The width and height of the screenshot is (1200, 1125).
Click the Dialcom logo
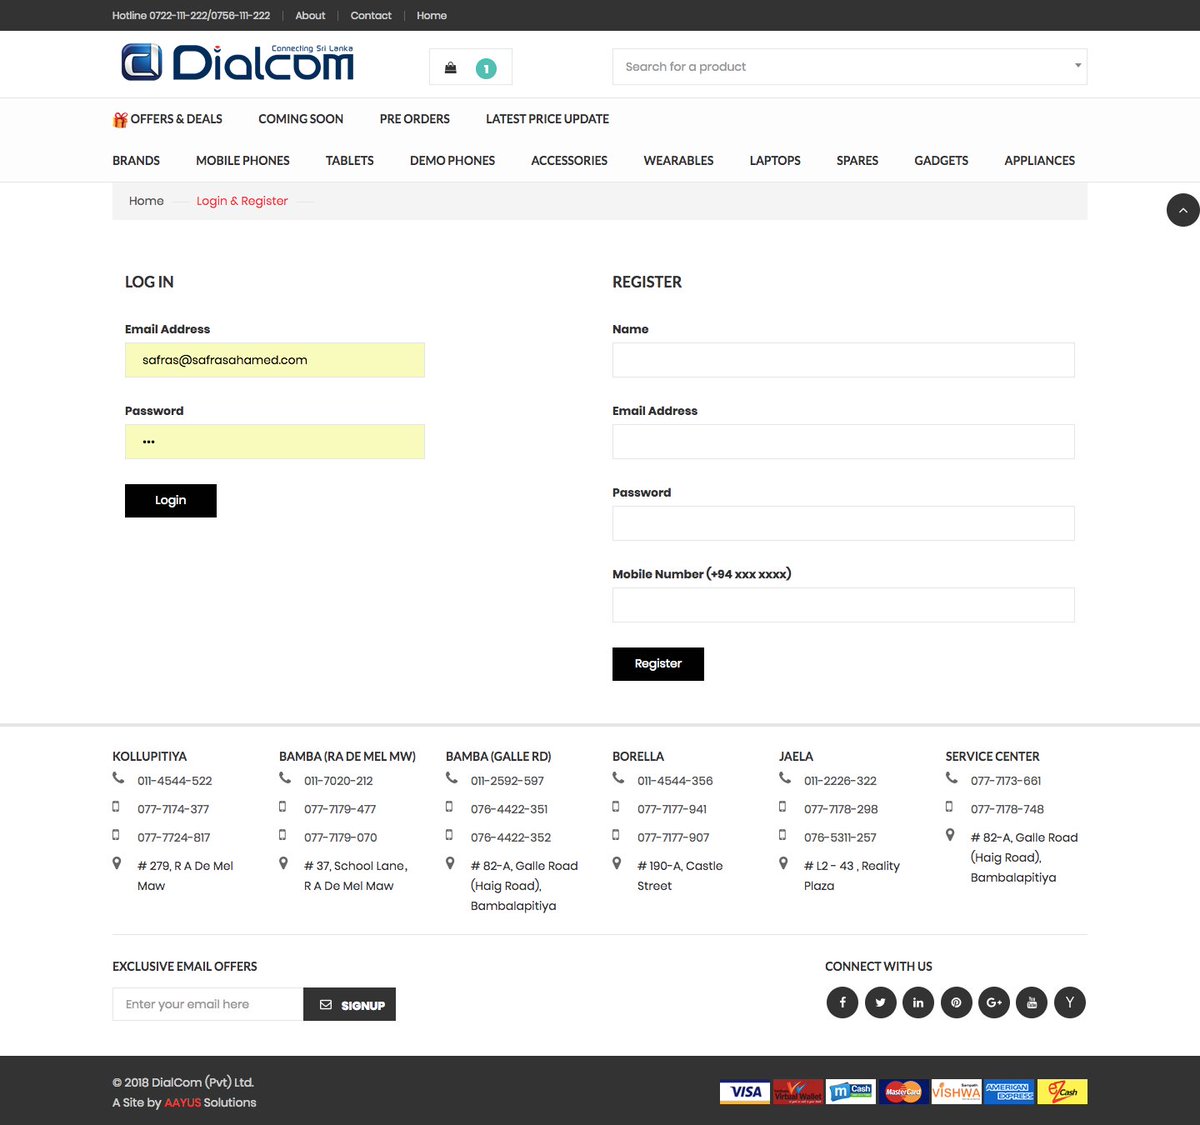point(238,62)
